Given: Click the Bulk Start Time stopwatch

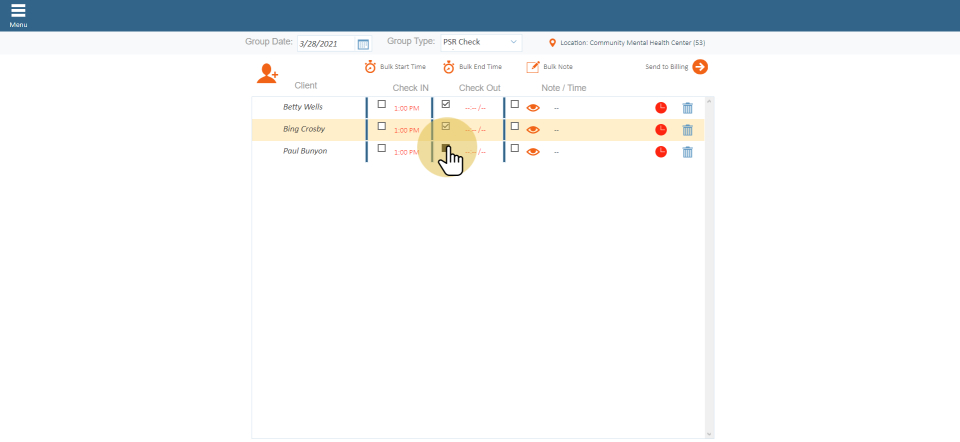Looking at the screenshot, I should point(370,67).
